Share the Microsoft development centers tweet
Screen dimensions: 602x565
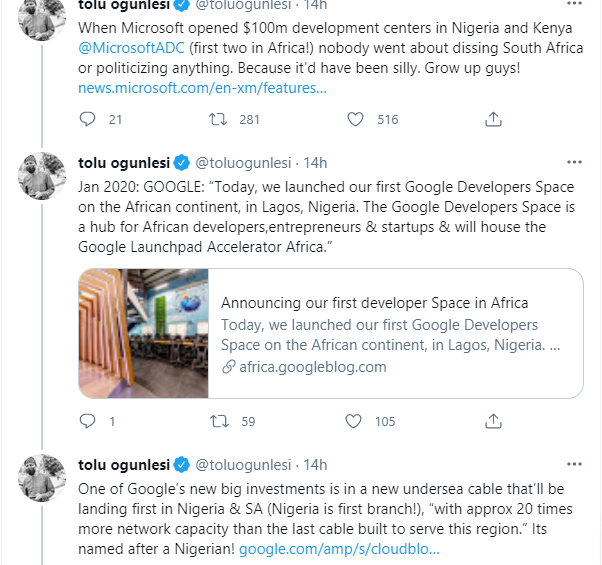[493, 119]
